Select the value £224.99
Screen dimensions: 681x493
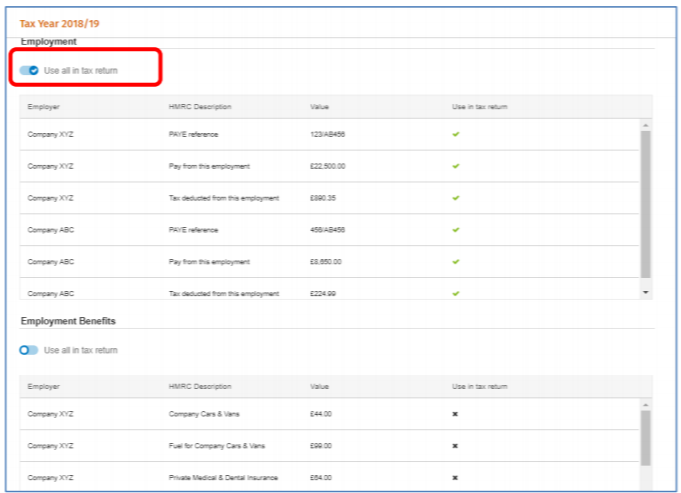click(x=323, y=294)
